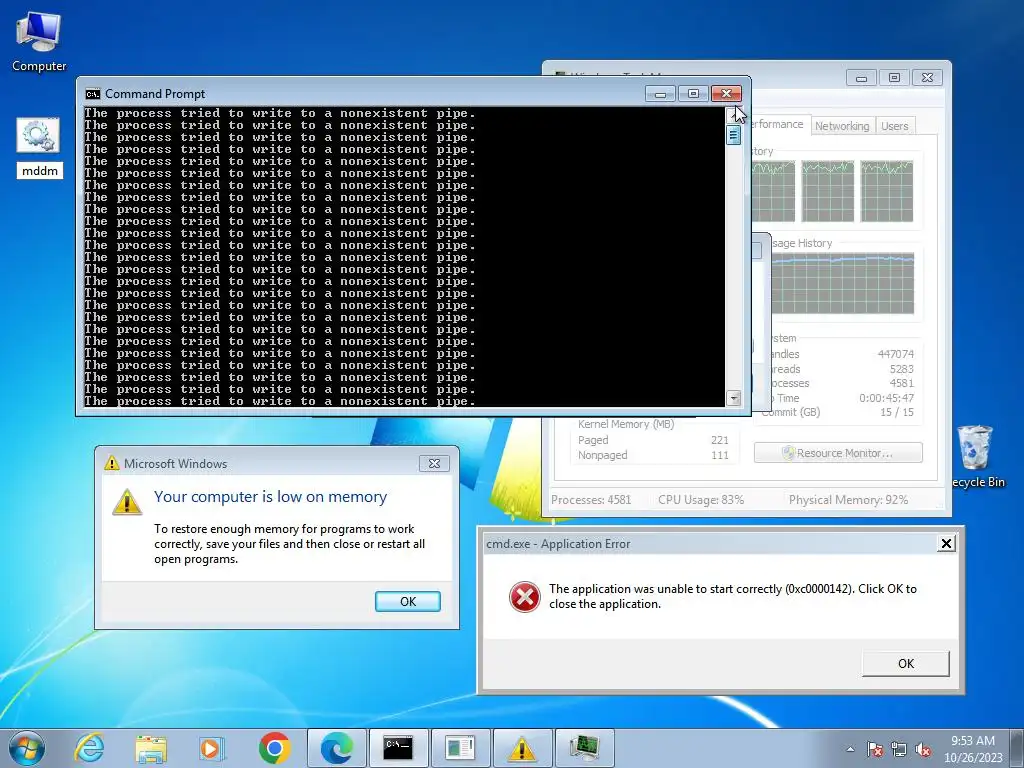1024x768 pixels.
Task: Open the Windows Start menu orb
Action: pyautogui.click(x=27, y=748)
